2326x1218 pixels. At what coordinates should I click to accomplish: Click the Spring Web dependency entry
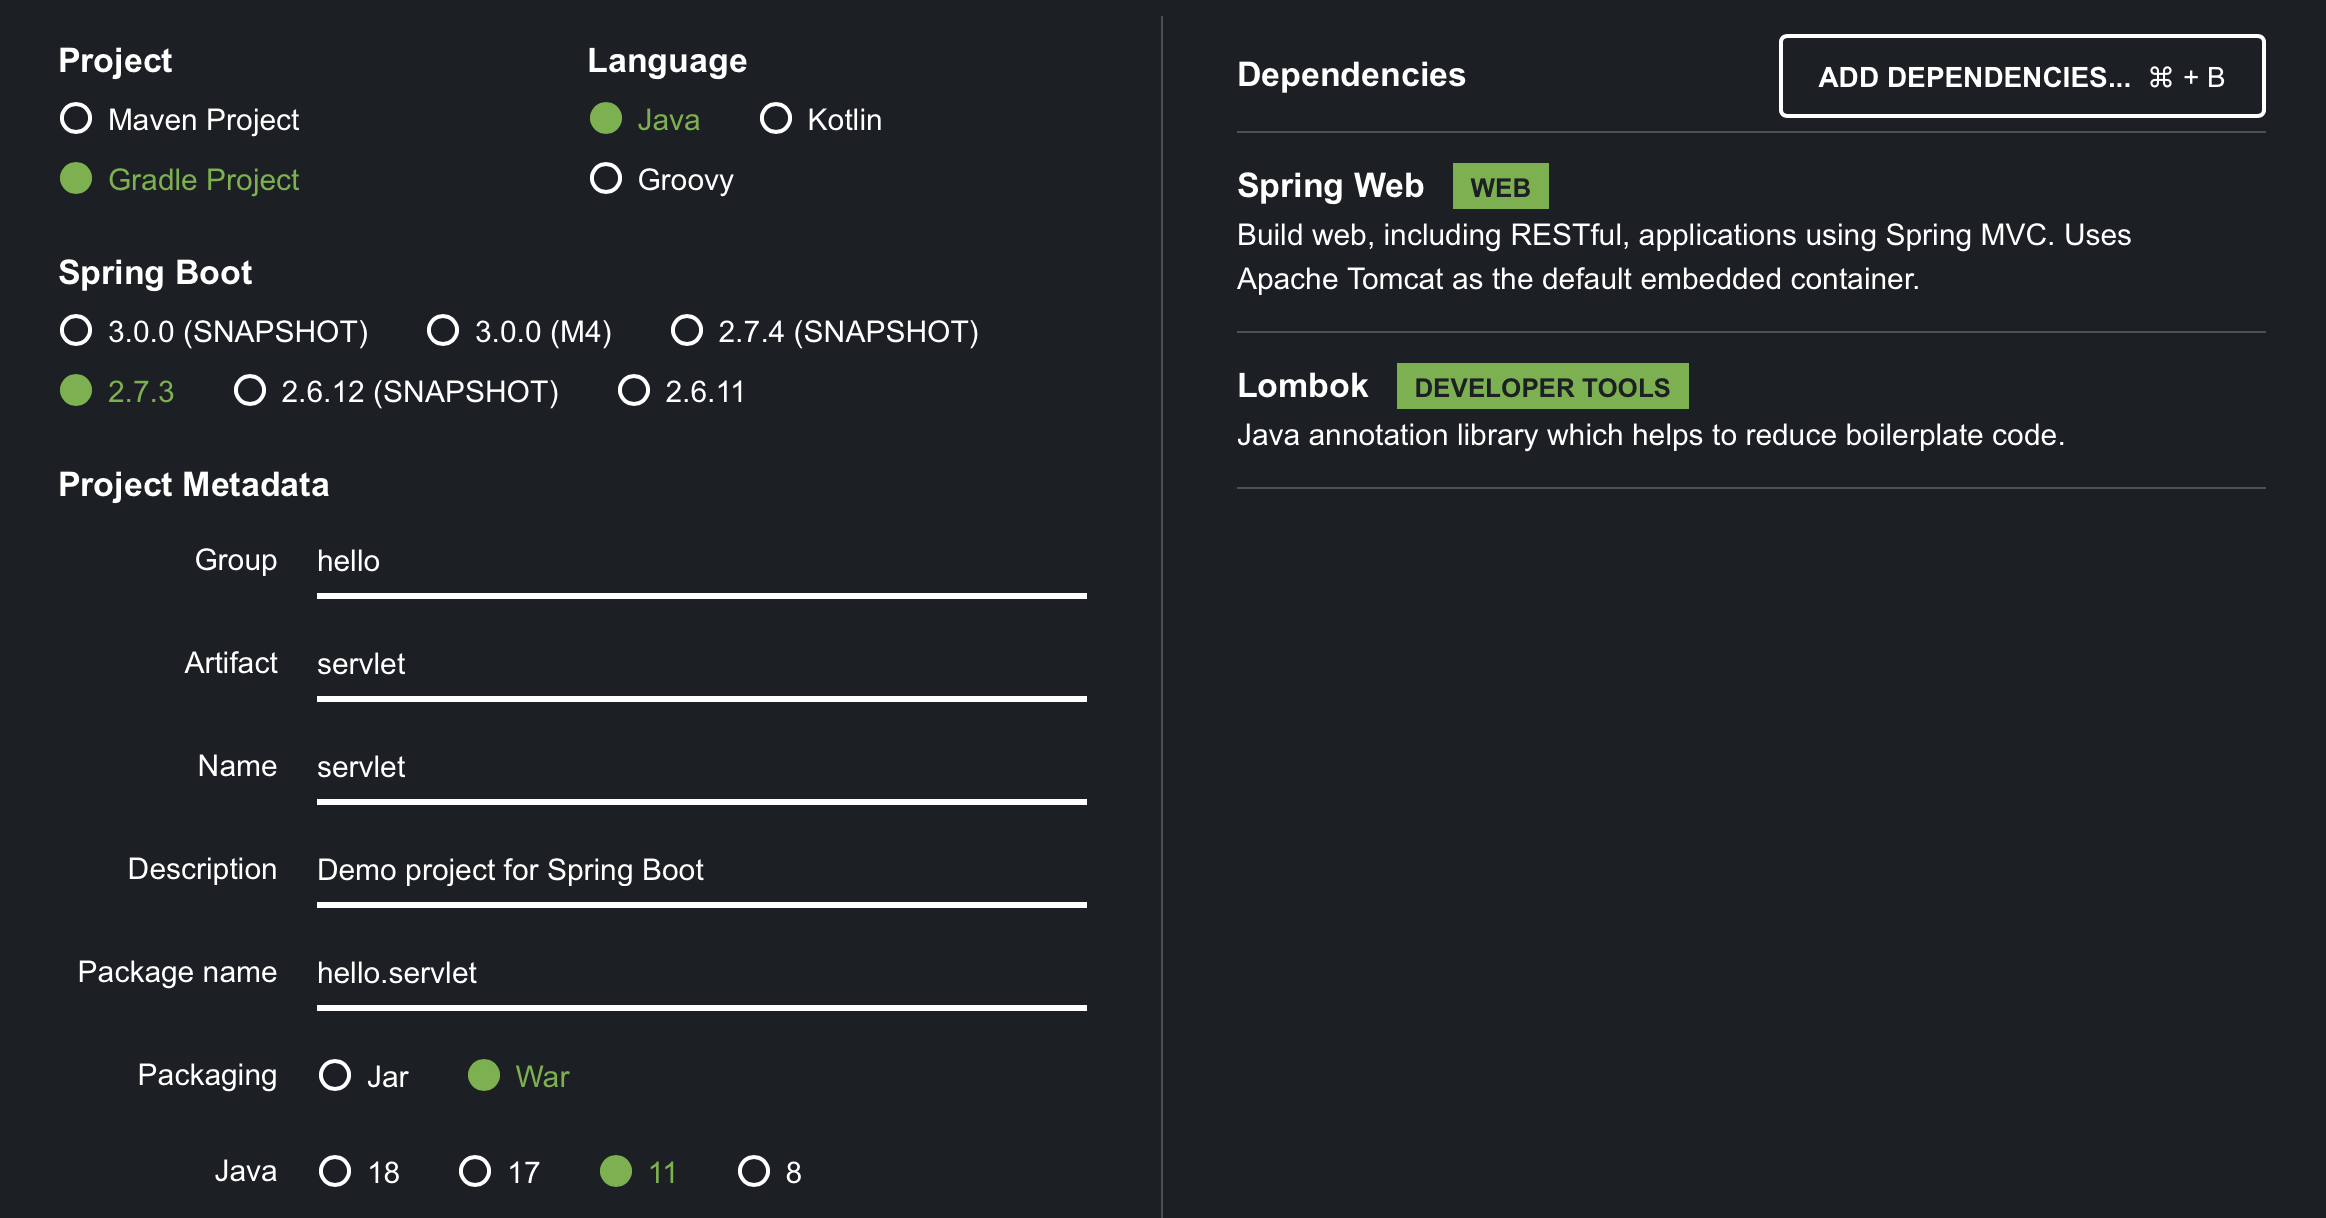[1330, 186]
